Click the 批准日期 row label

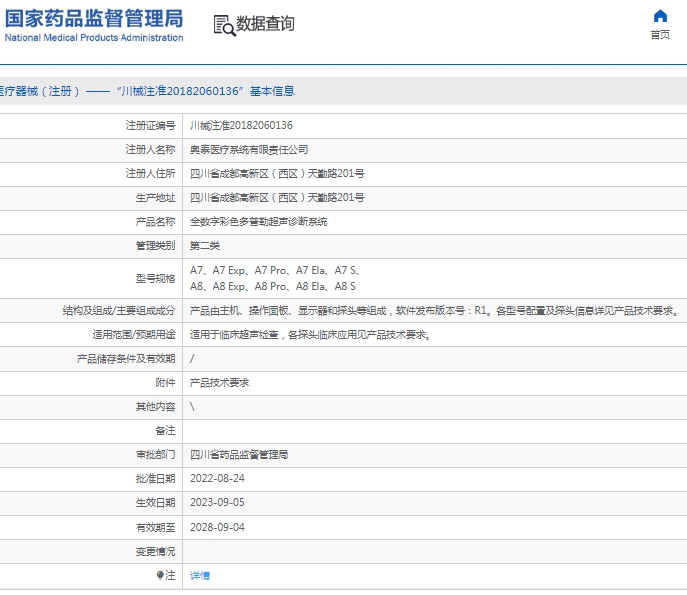pos(155,479)
